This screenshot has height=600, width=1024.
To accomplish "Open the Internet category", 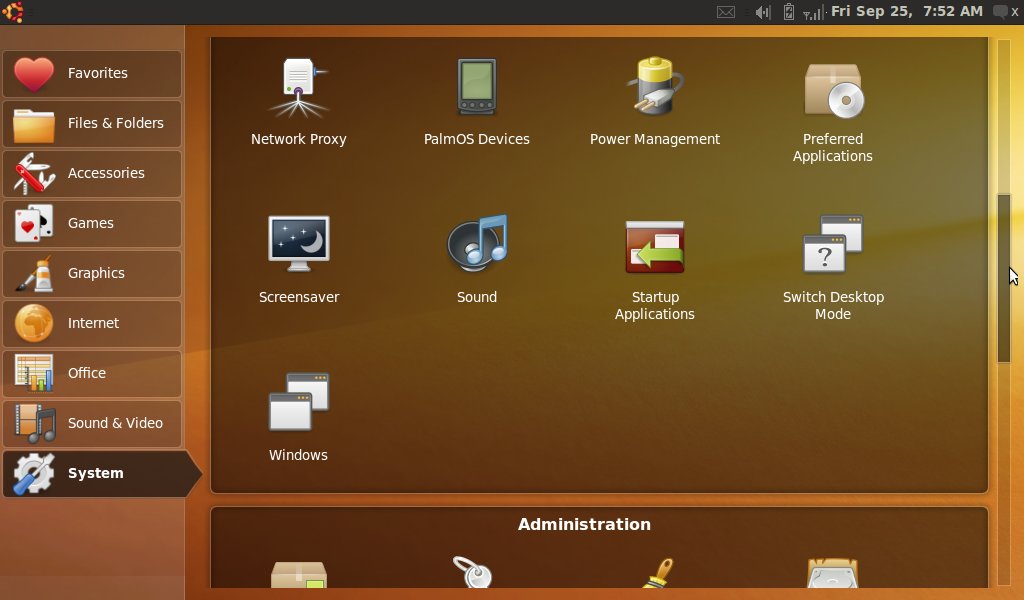I will coord(92,324).
